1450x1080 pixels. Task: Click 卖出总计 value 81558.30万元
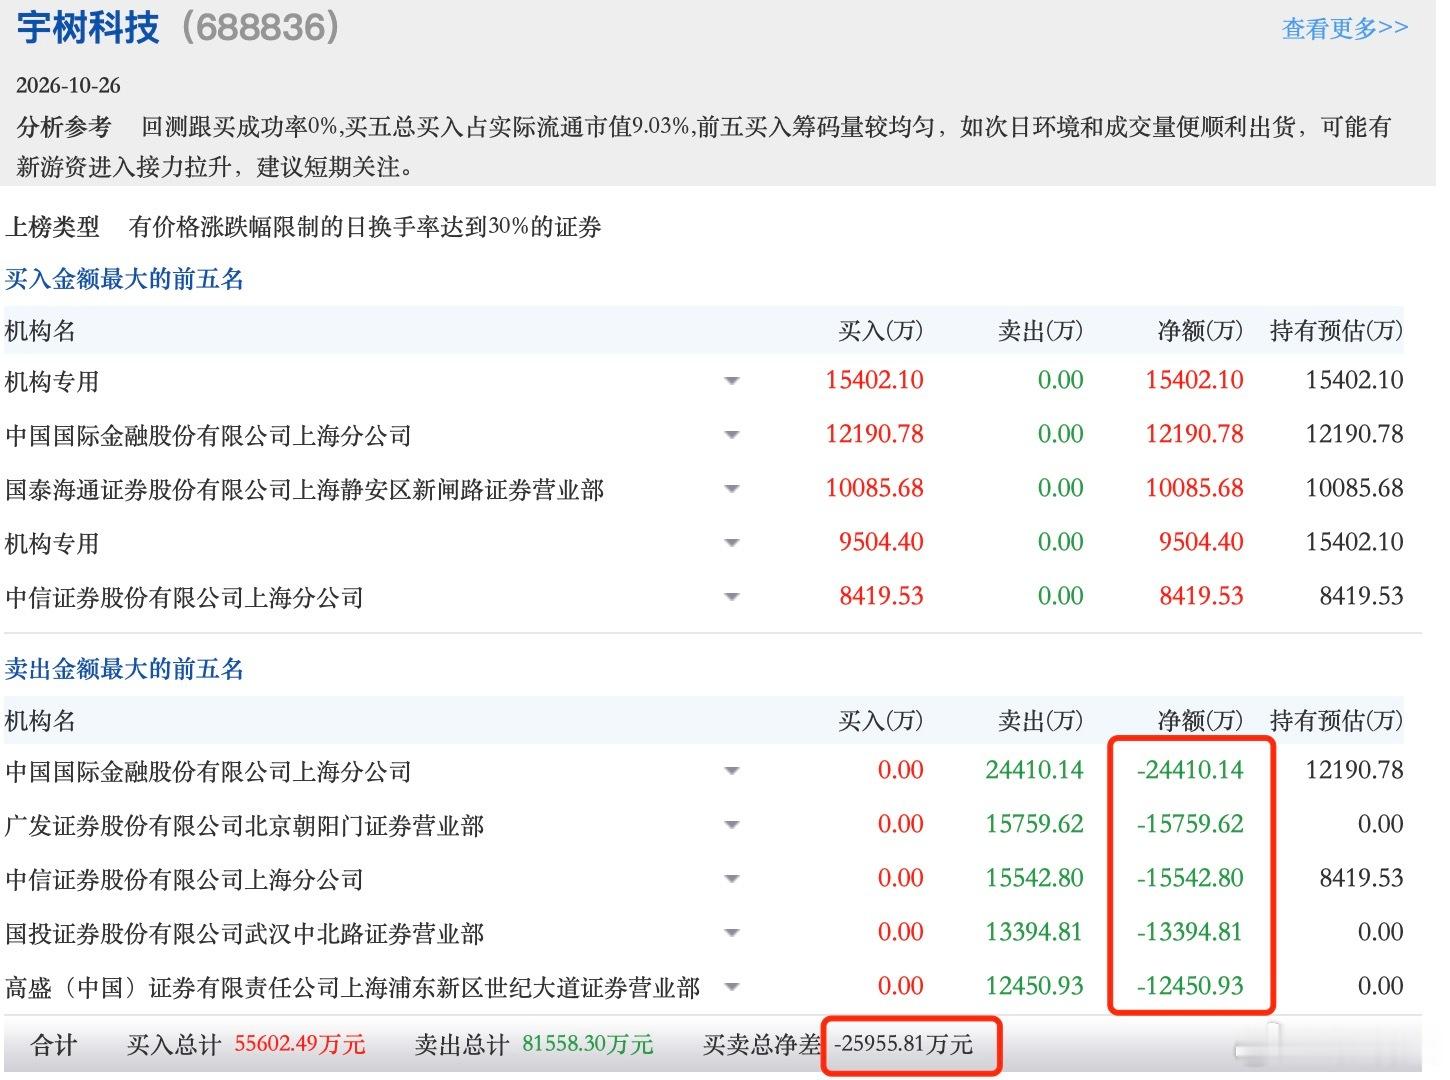click(588, 1045)
